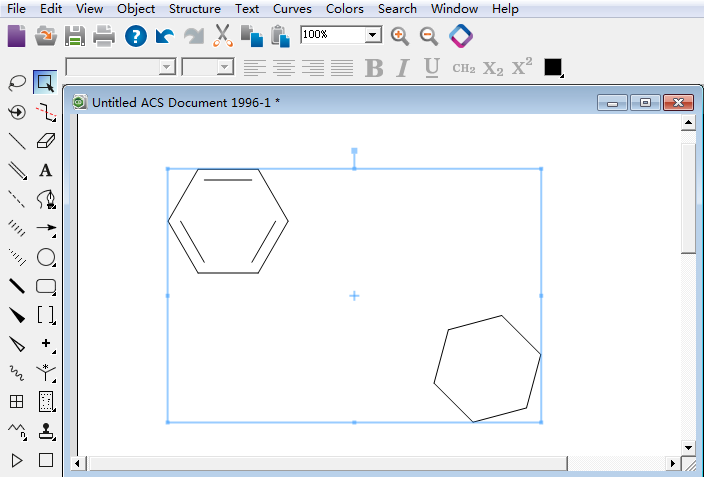The image size is (704, 477).
Task: Select the Brackets tool
Action: [x=45, y=315]
